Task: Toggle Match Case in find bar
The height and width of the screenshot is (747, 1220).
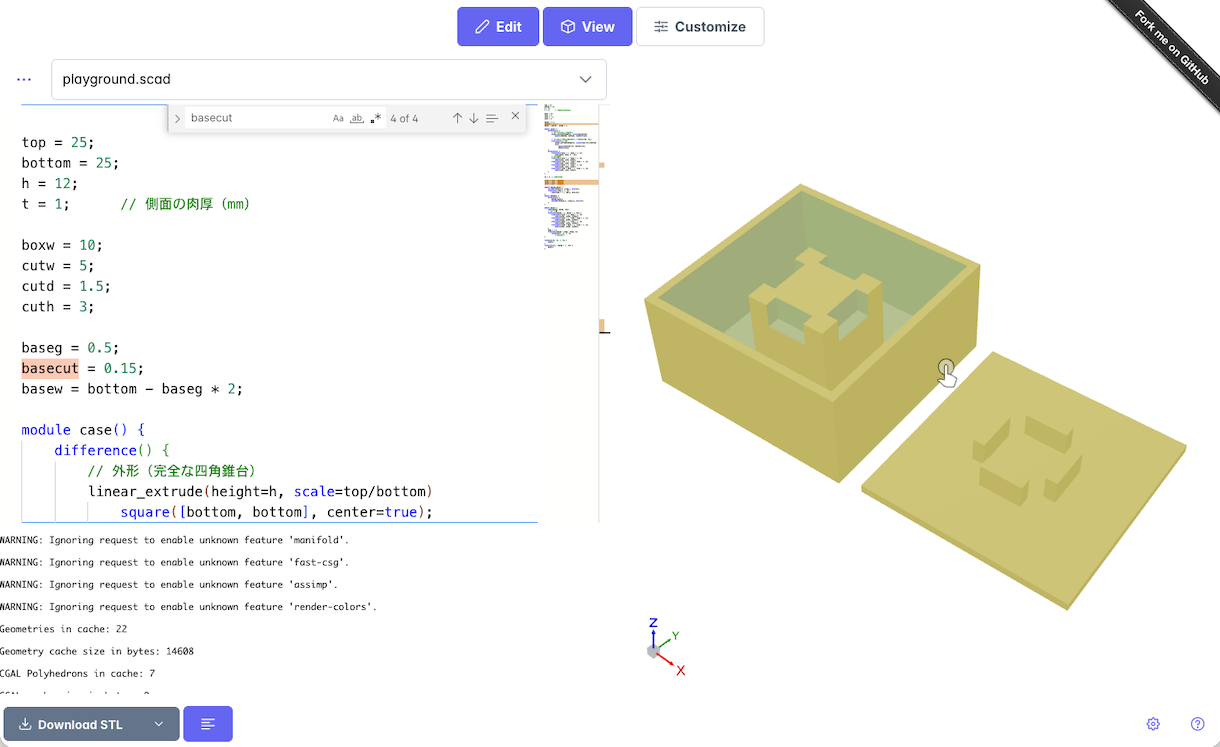Action: (x=338, y=118)
